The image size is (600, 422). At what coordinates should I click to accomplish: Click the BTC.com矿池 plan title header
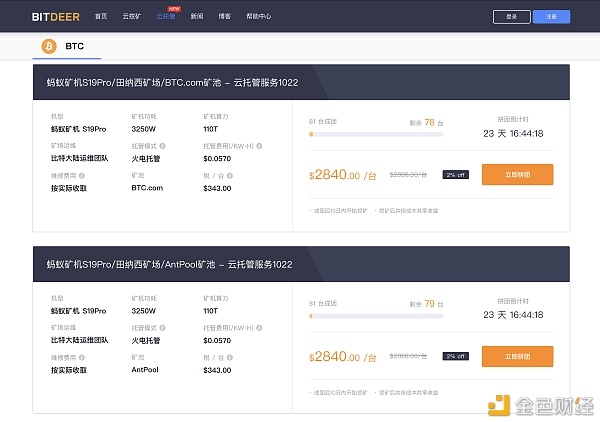point(301,82)
